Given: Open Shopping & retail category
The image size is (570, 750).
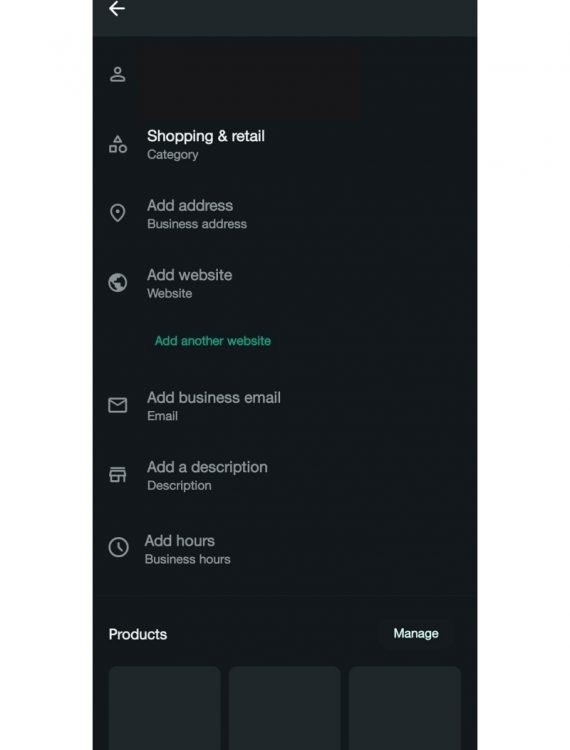Looking at the screenshot, I should 285,144.
